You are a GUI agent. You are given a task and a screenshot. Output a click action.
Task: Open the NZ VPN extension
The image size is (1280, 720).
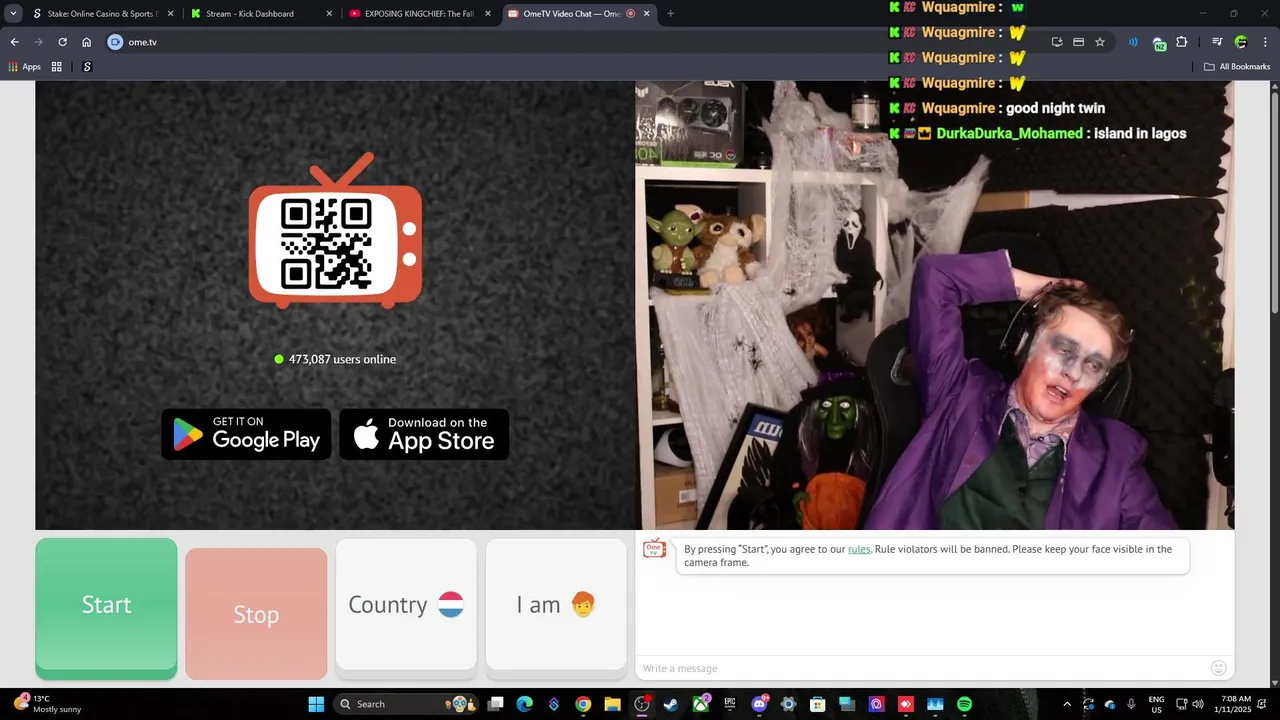(x=1159, y=43)
